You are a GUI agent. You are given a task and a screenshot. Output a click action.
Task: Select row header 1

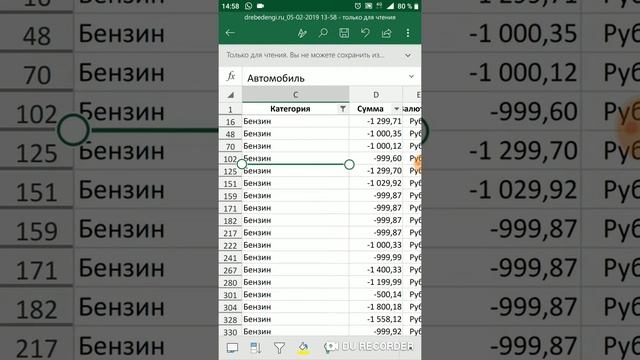[x=230, y=109]
